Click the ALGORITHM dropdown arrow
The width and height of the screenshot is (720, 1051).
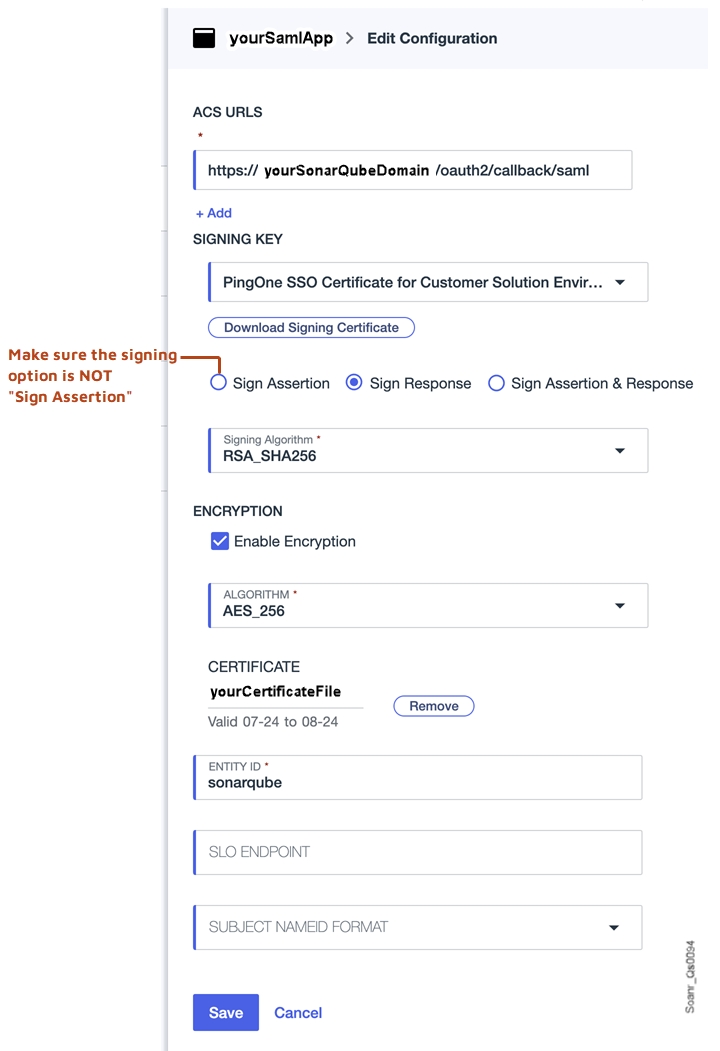620,605
